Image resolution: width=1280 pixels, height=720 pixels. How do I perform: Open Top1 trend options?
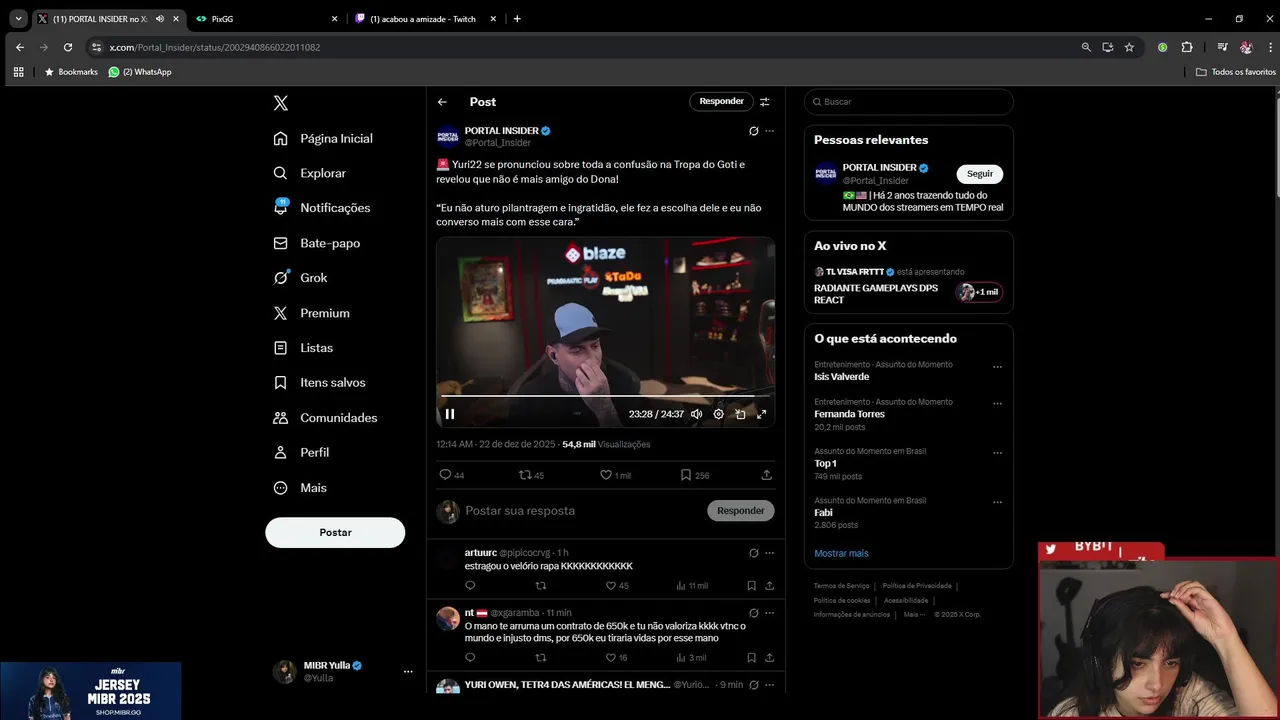click(x=997, y=453)
